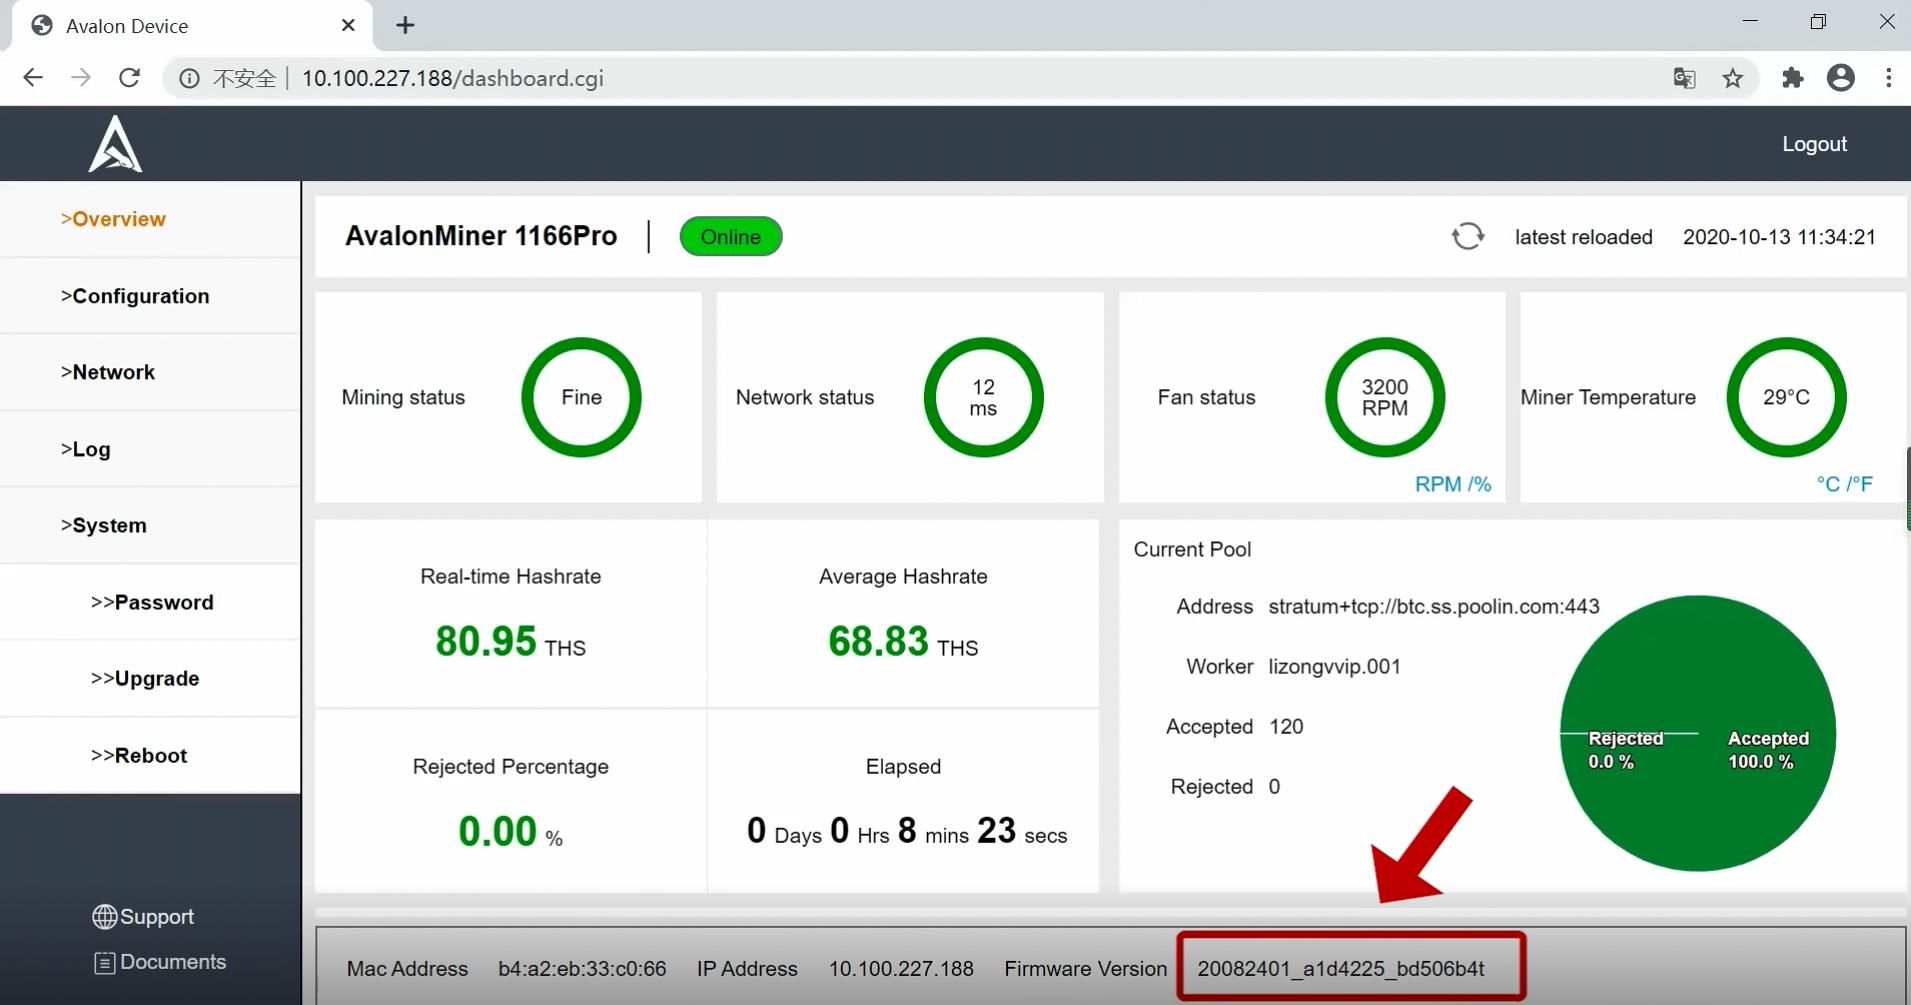Open the browser profile account icon
Image resolution: width=1911 pixels, height=1005 pixels.
click(1840, 78)
